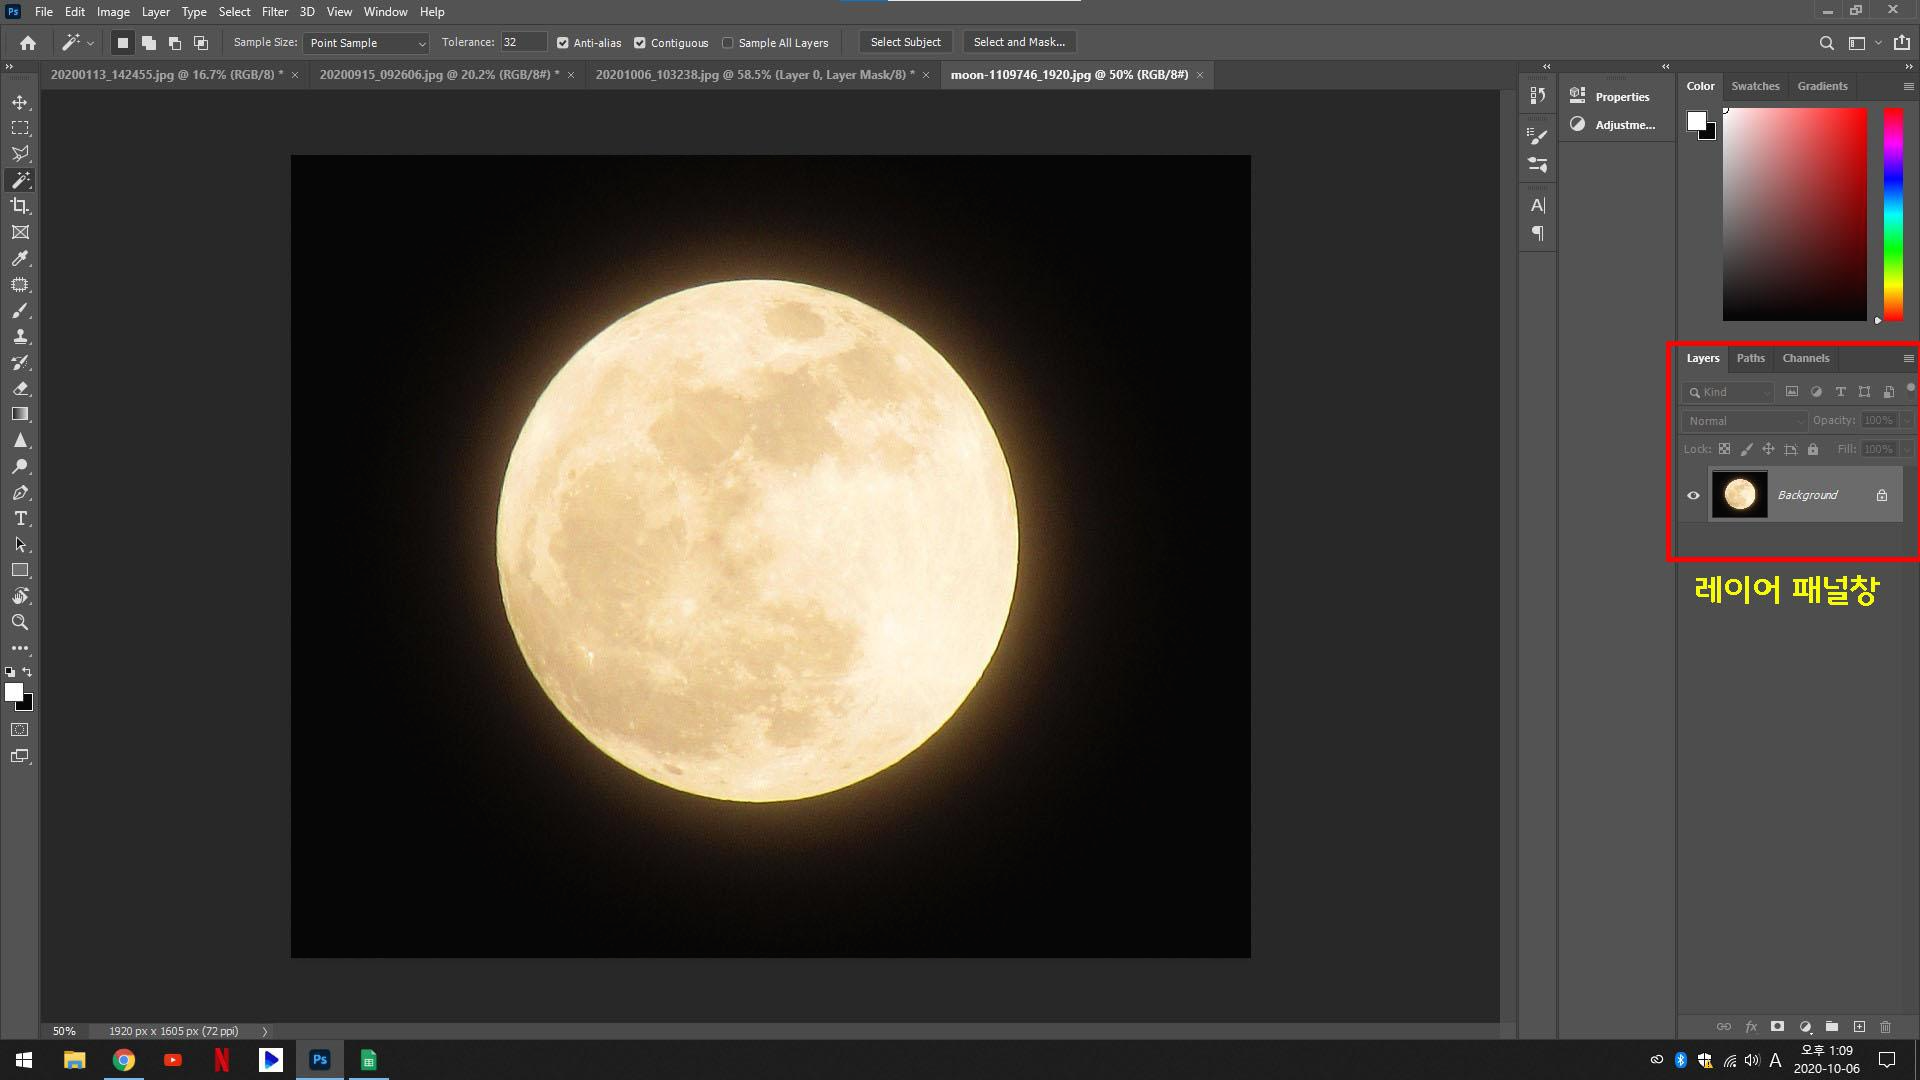Image resolution: width=1920 pixels, height=1080 pixels.
Task: Open the layer Kind filter dropdown
Action: click(1728, 392)
